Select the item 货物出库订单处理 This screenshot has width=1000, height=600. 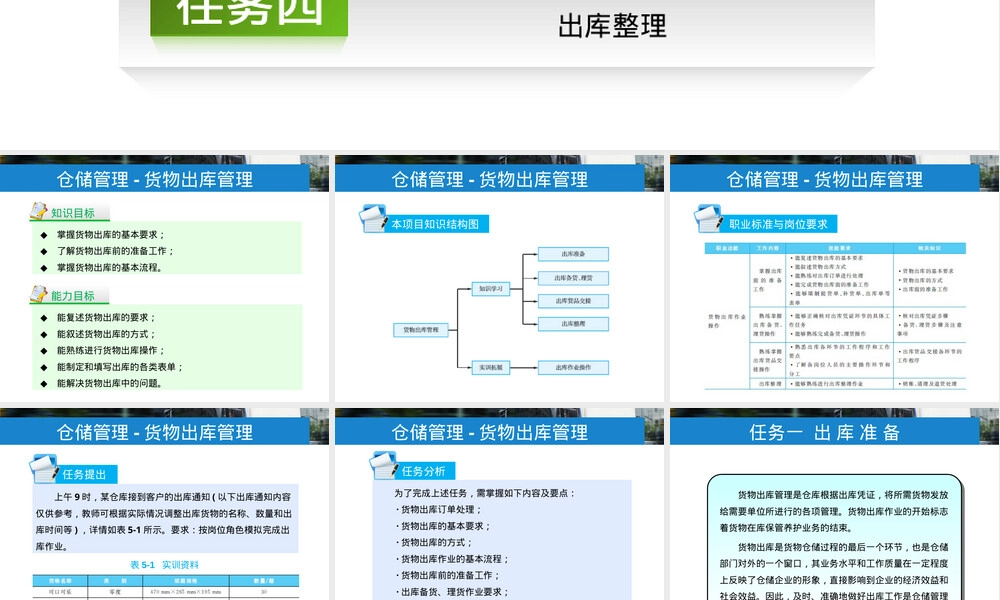tap(438, 509)
